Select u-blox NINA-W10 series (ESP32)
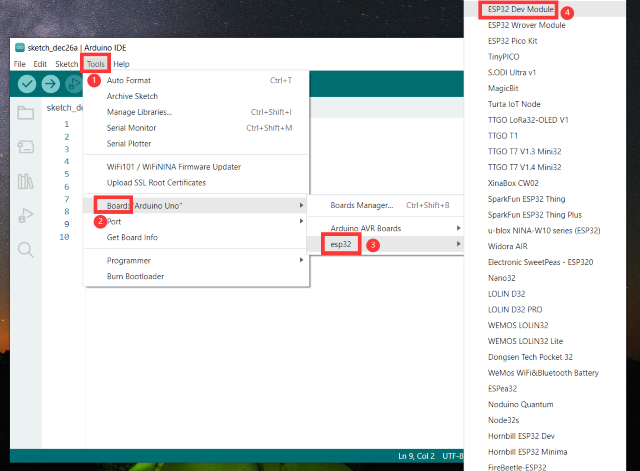Image resolution: width=640 pixels, height=471 pixels. tap(544, 231)
